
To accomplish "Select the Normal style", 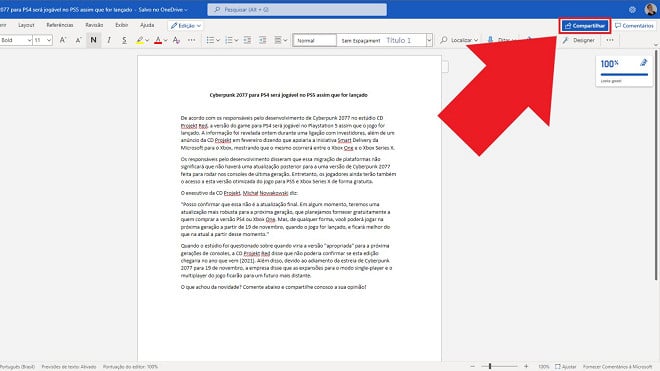I will (315, 40).
